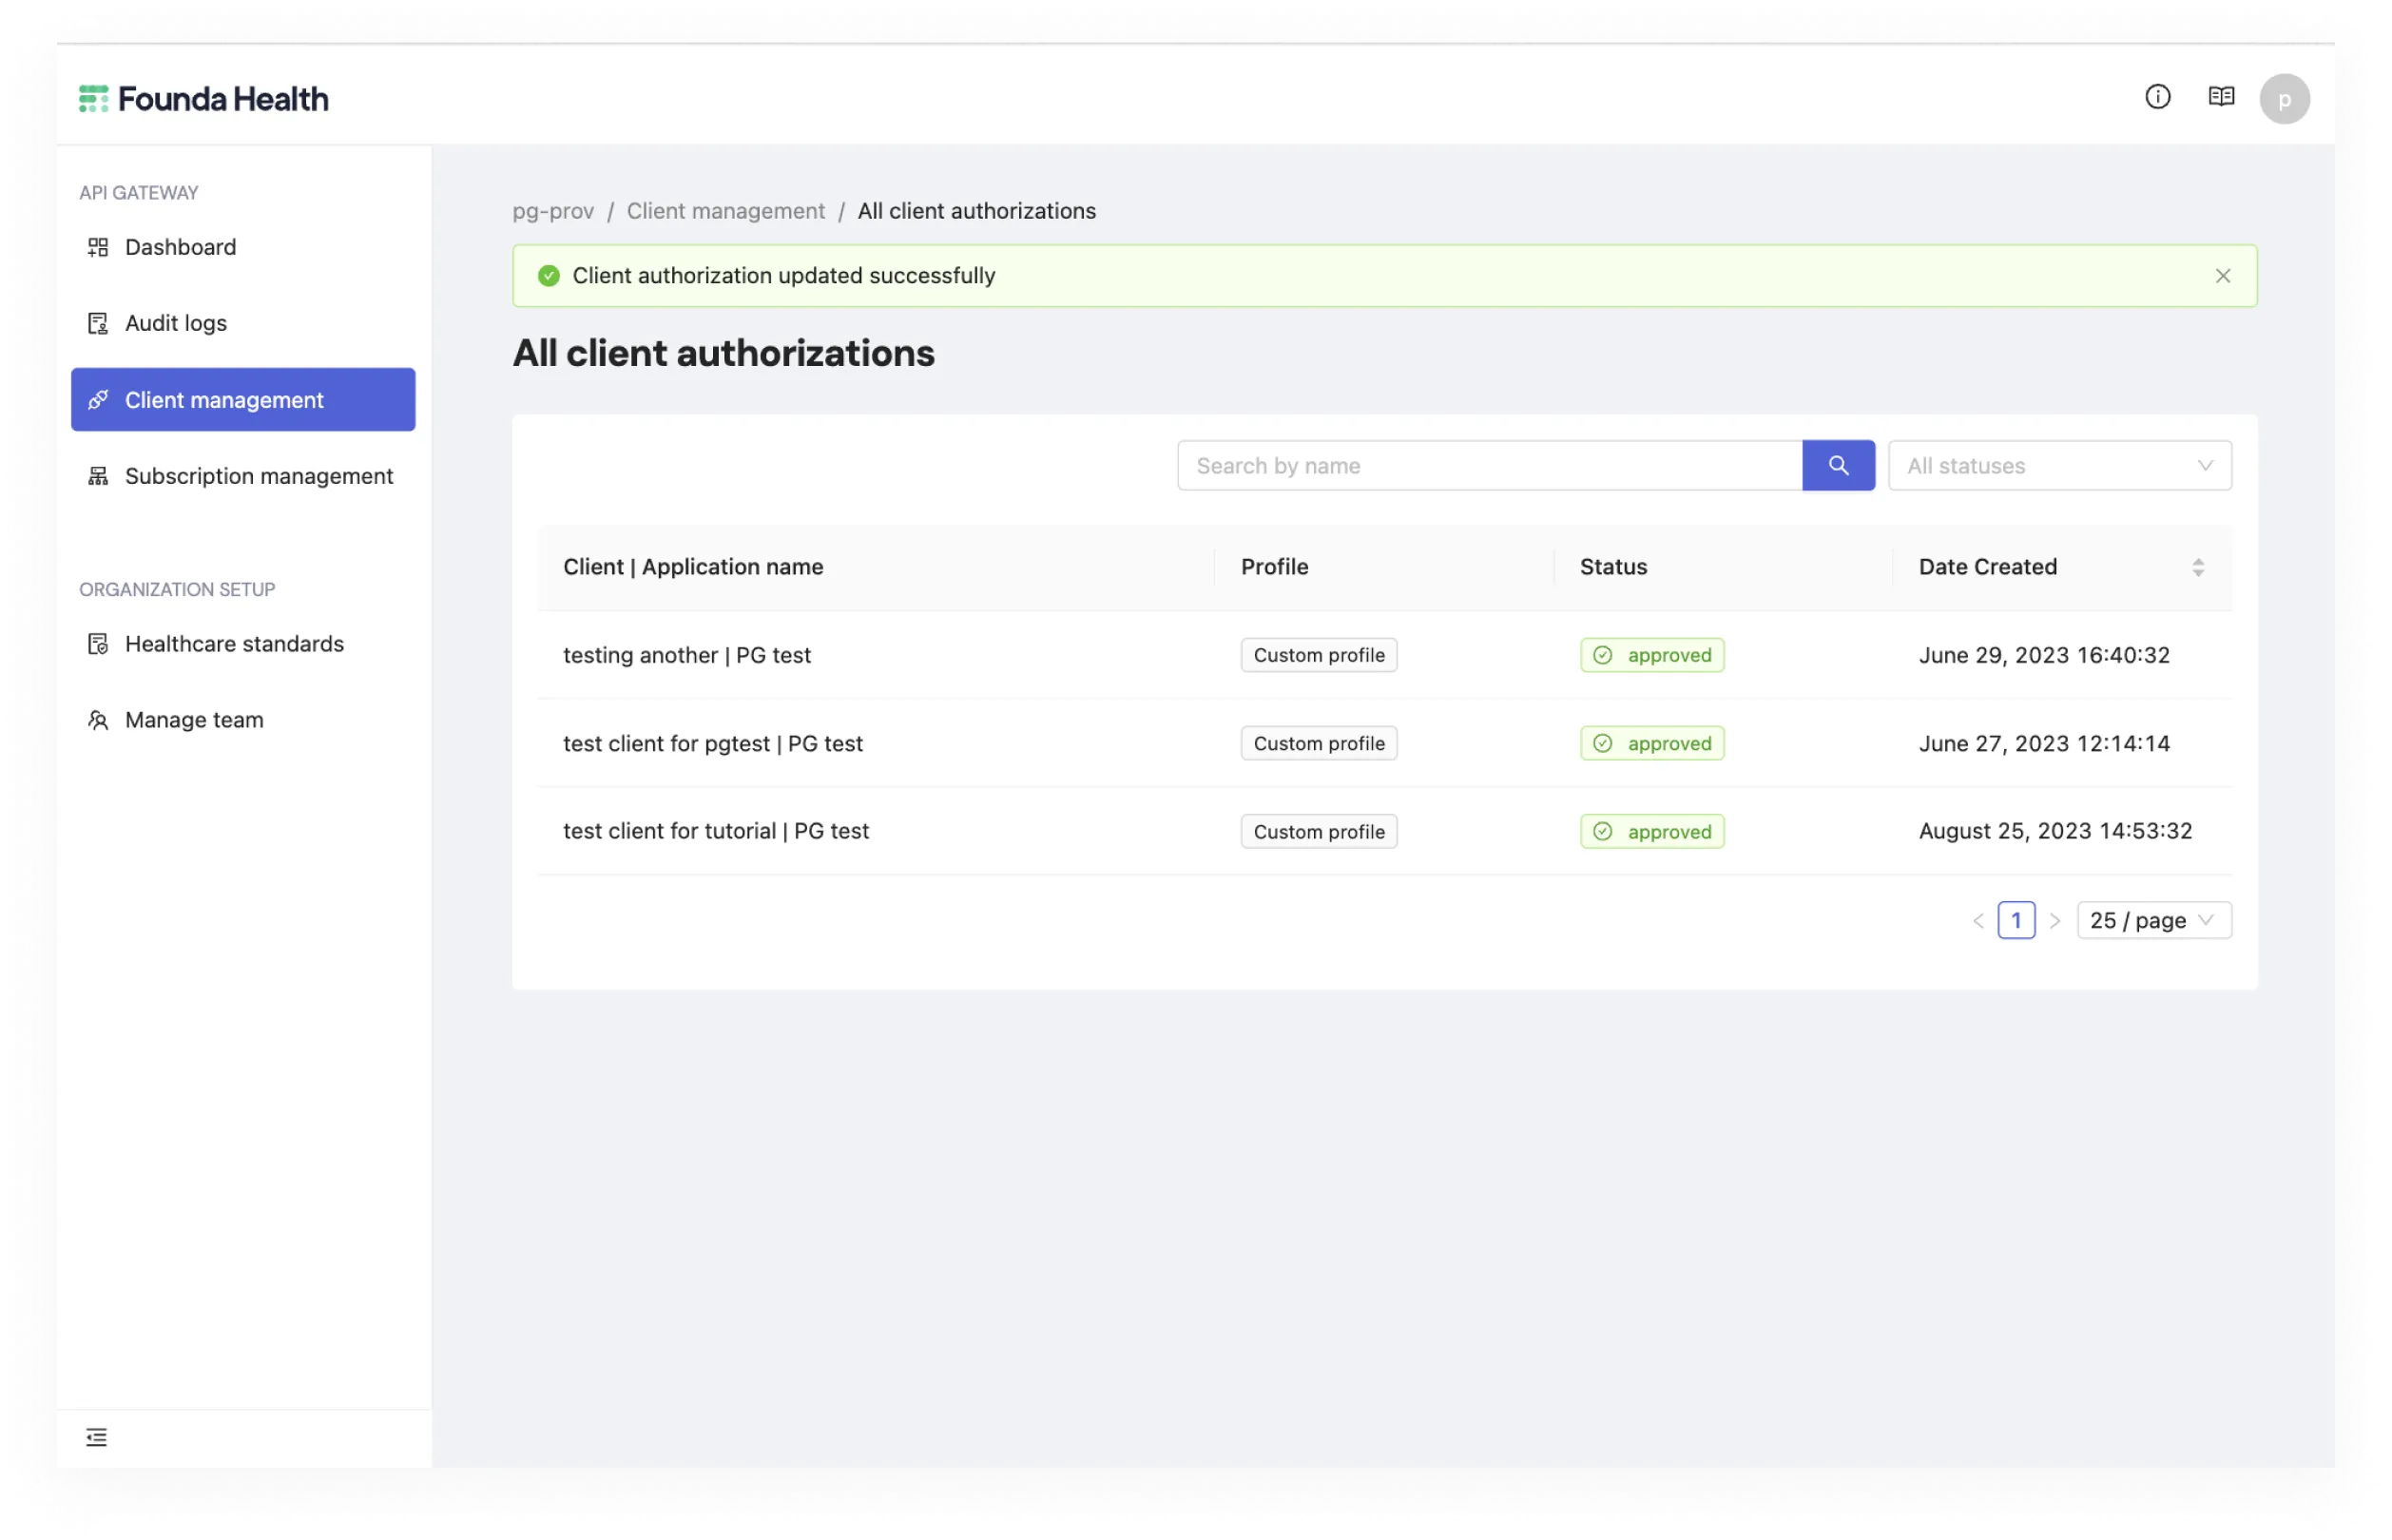Click the Manage team people icon
This screenshot has height=1540, width=2392.
[x=98, y=720]
